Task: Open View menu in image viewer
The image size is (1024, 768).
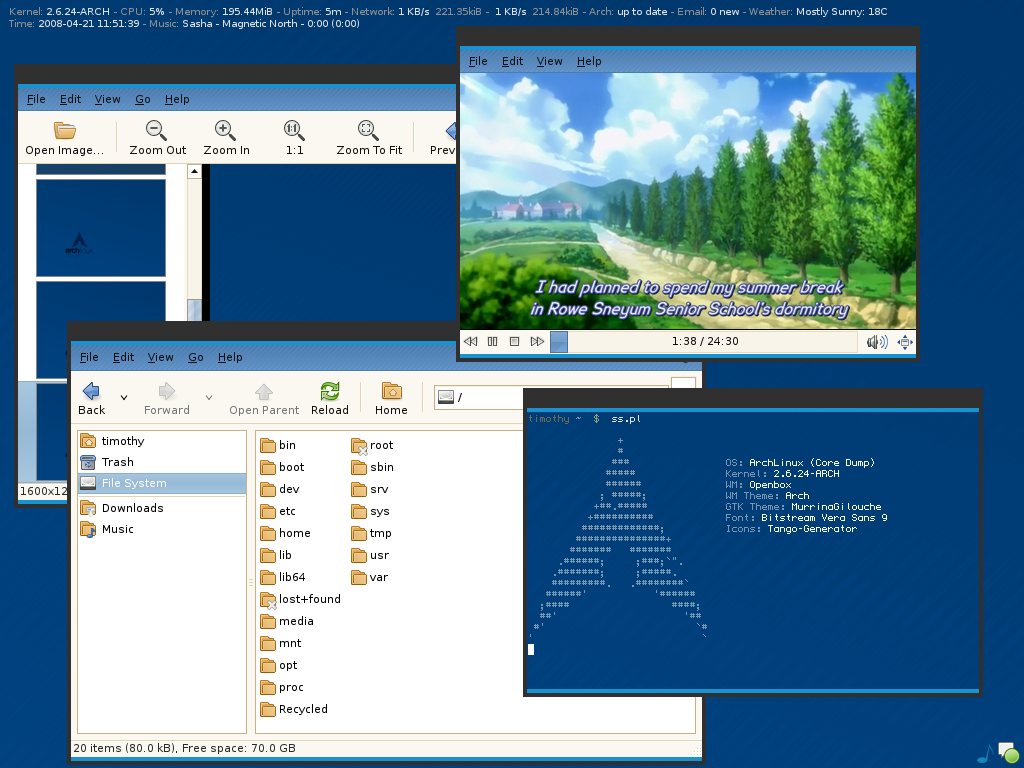Action: [x=107, y=99]
